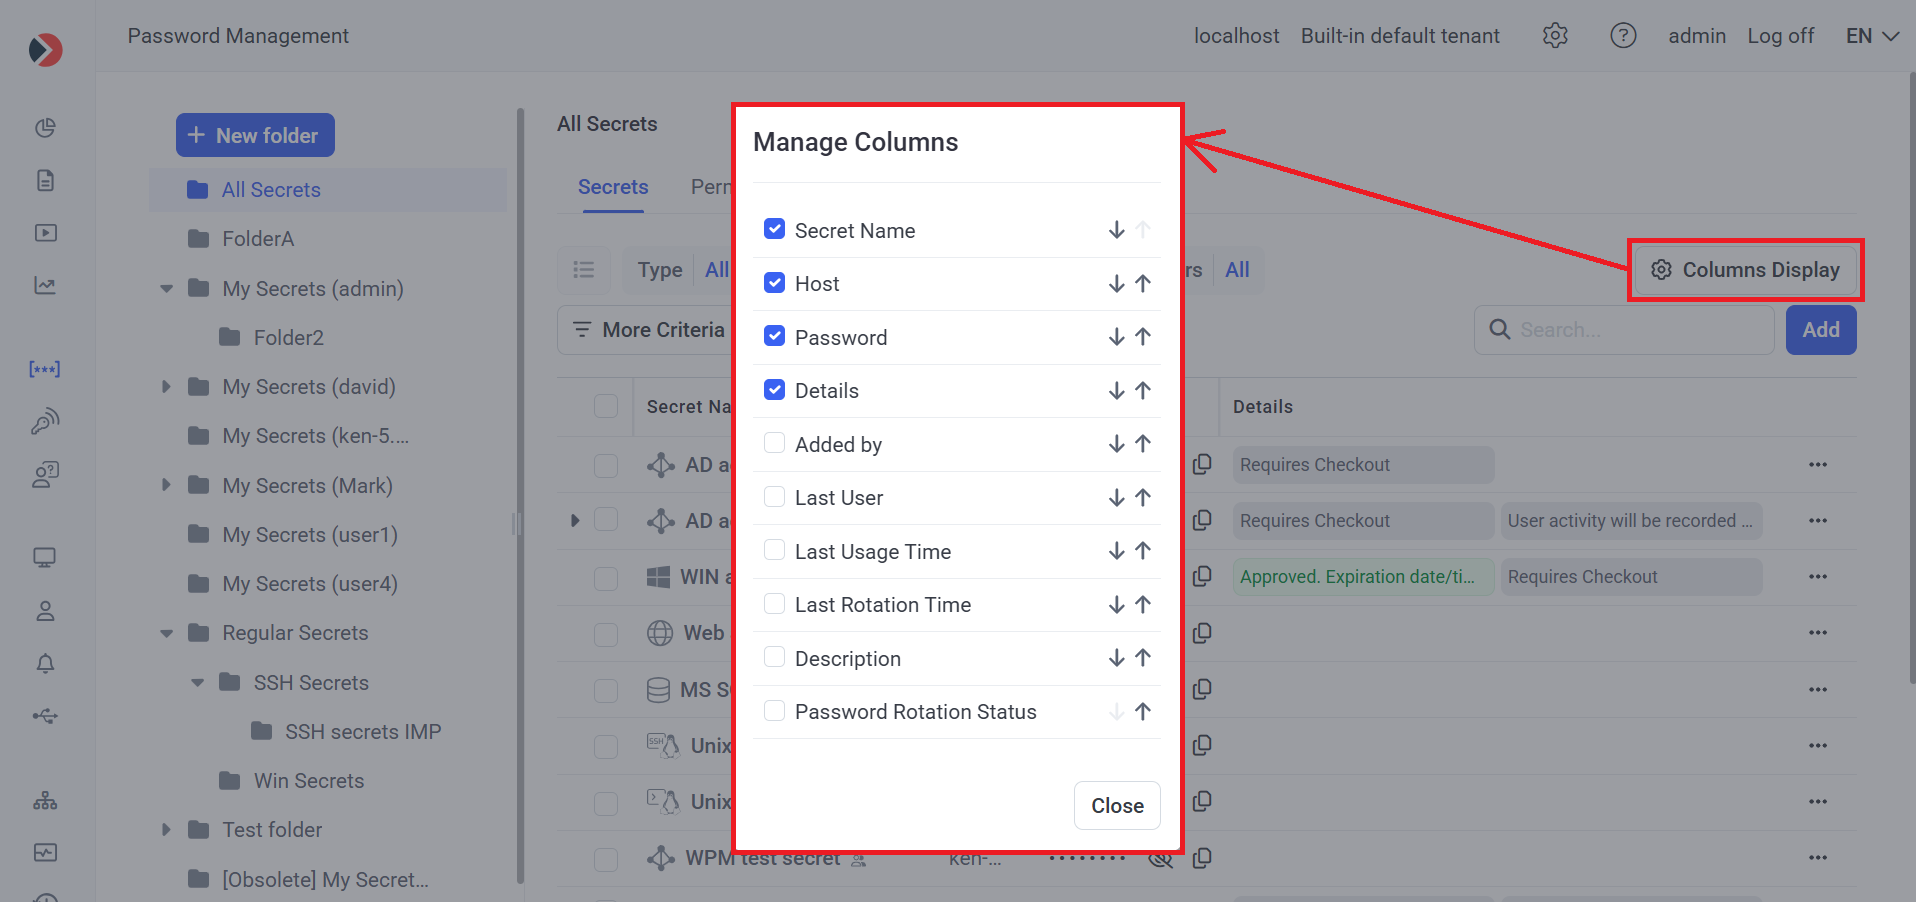Collapse the Regular Secrets folder

coord(167,633)
